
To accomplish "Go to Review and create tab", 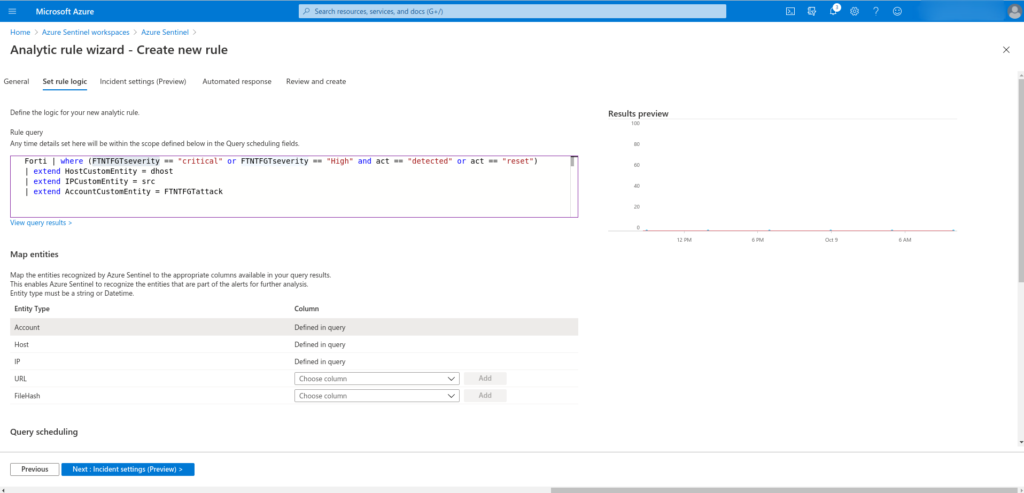I will point(316,82).
